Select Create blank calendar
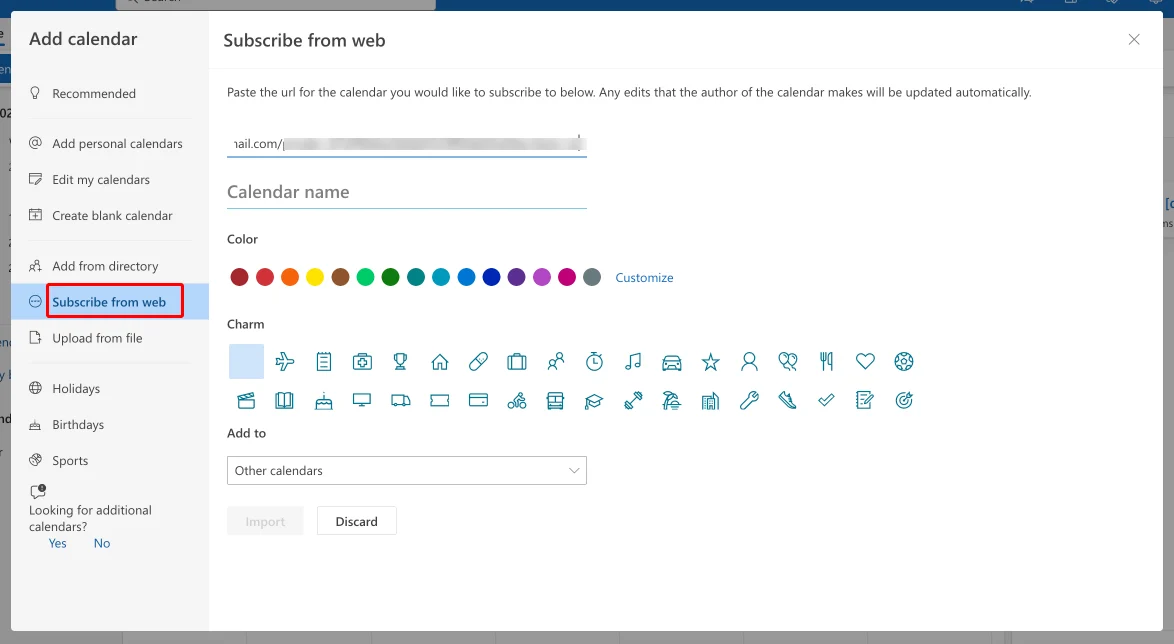 tap(110, 216)
